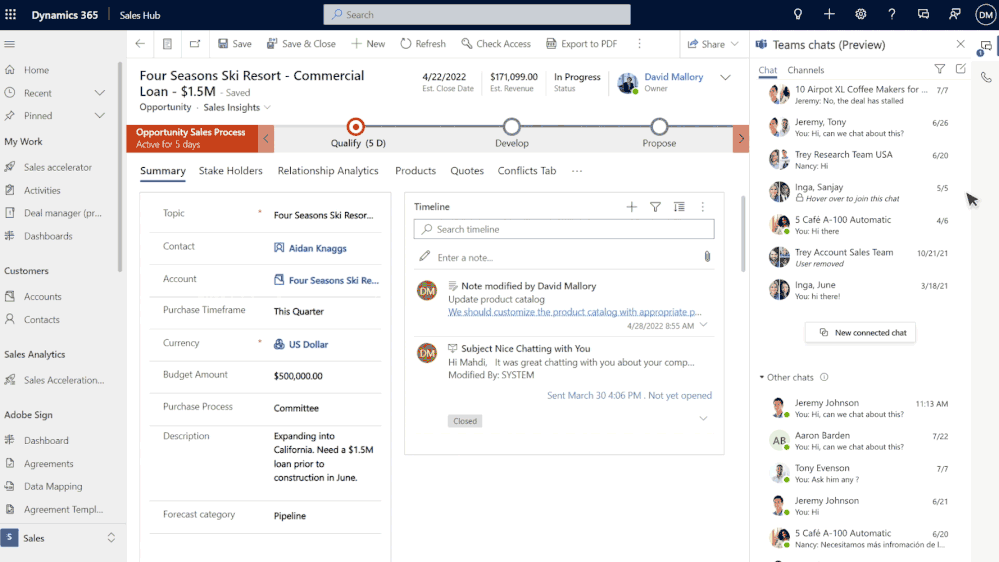Open the Products tab
This screenshot has width=999, height=562.
415,171
